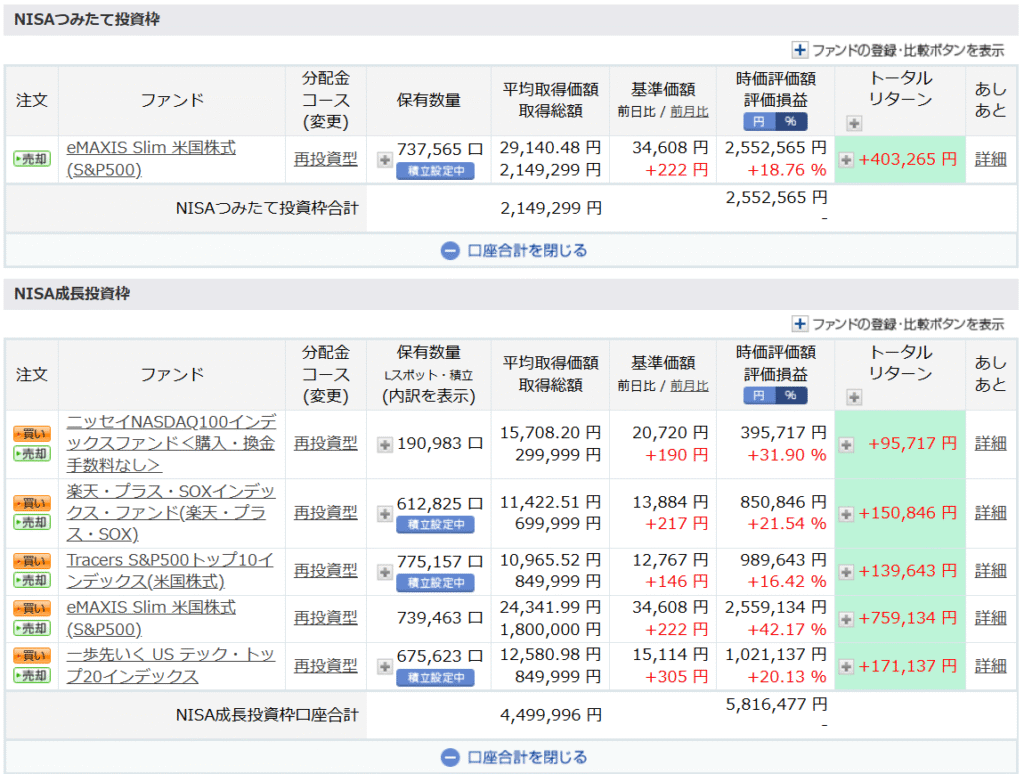
Task: Click 再投資型 for 楽天・プラス・SOX fund
Action: [x=325, y=513]
